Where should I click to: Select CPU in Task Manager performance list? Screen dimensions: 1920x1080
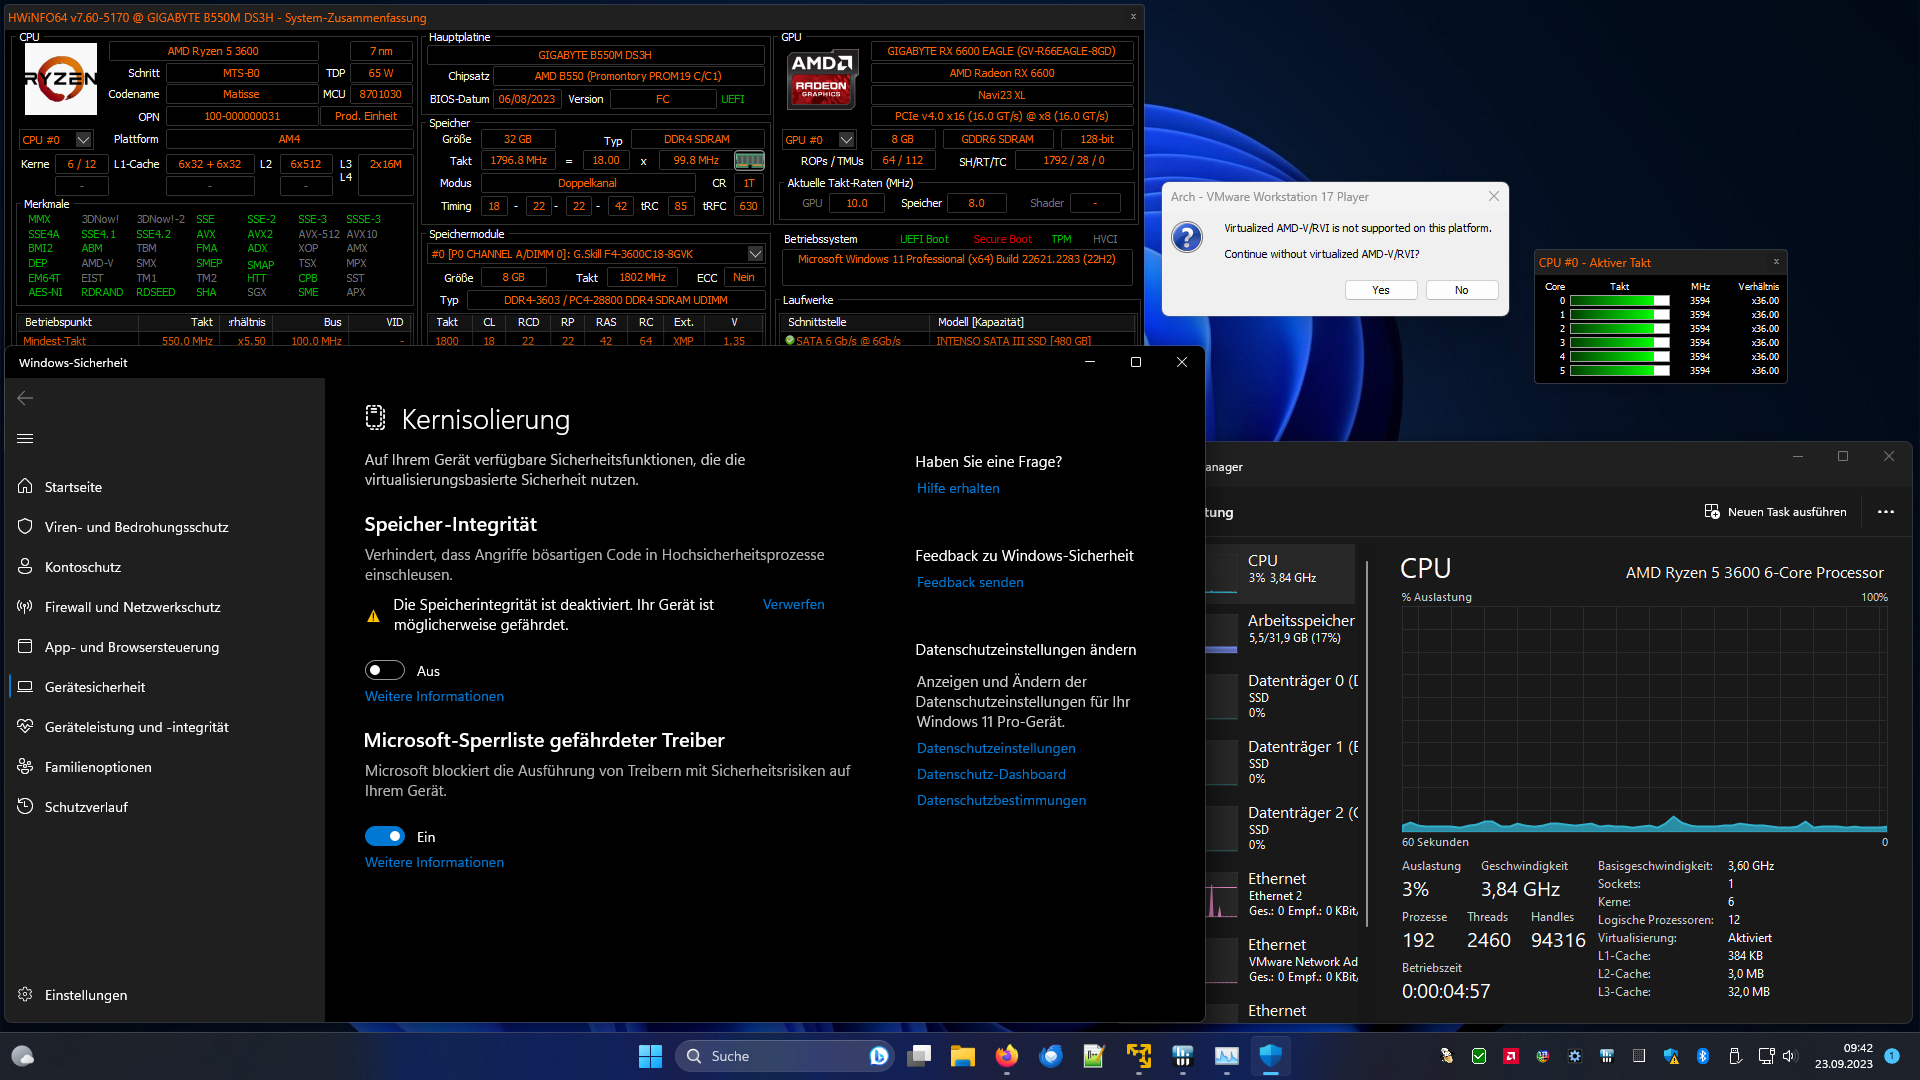(x=1280, y=573)
